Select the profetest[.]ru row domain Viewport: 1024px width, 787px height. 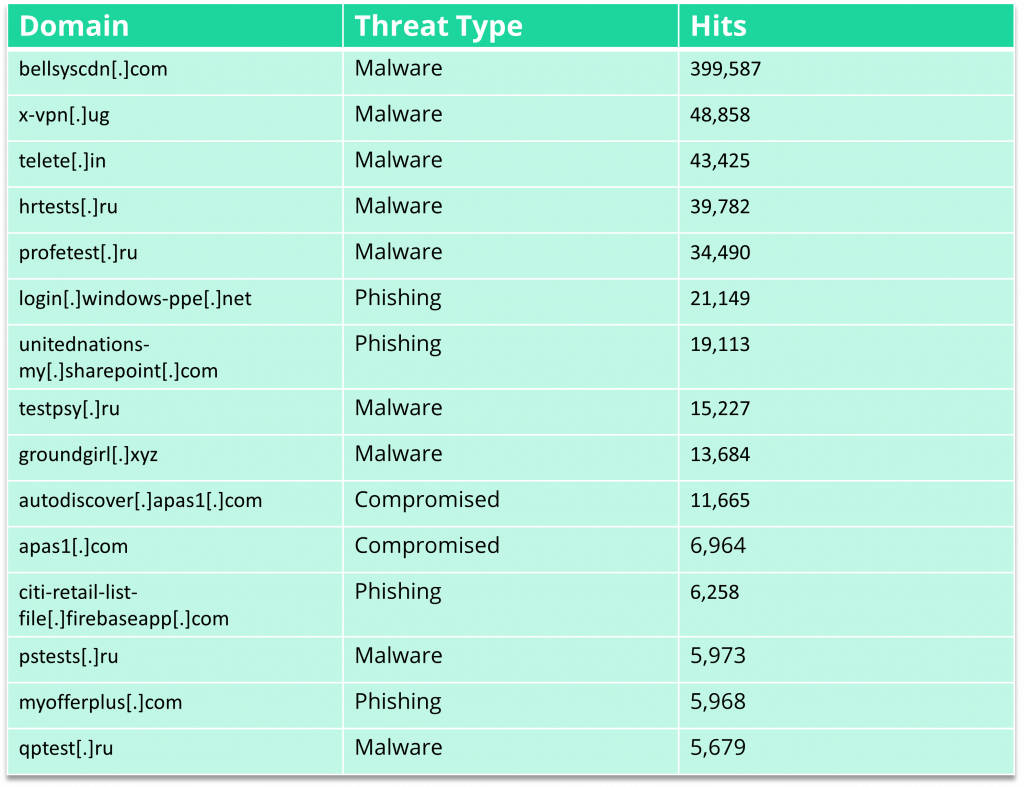(78, 252)
